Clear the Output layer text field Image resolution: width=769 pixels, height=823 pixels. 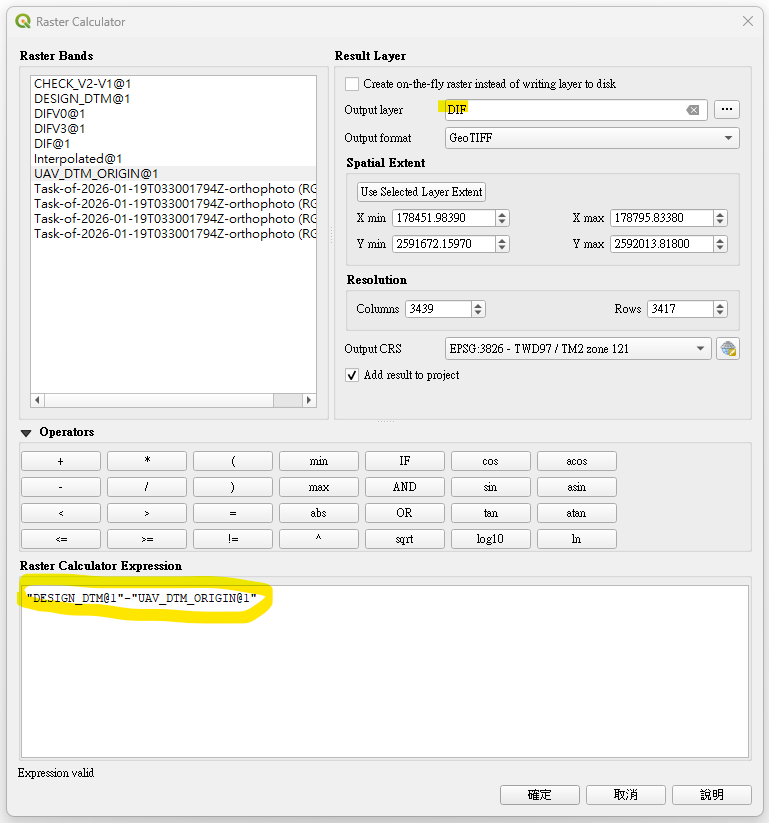pyautogui.click(x=692, y=110)
